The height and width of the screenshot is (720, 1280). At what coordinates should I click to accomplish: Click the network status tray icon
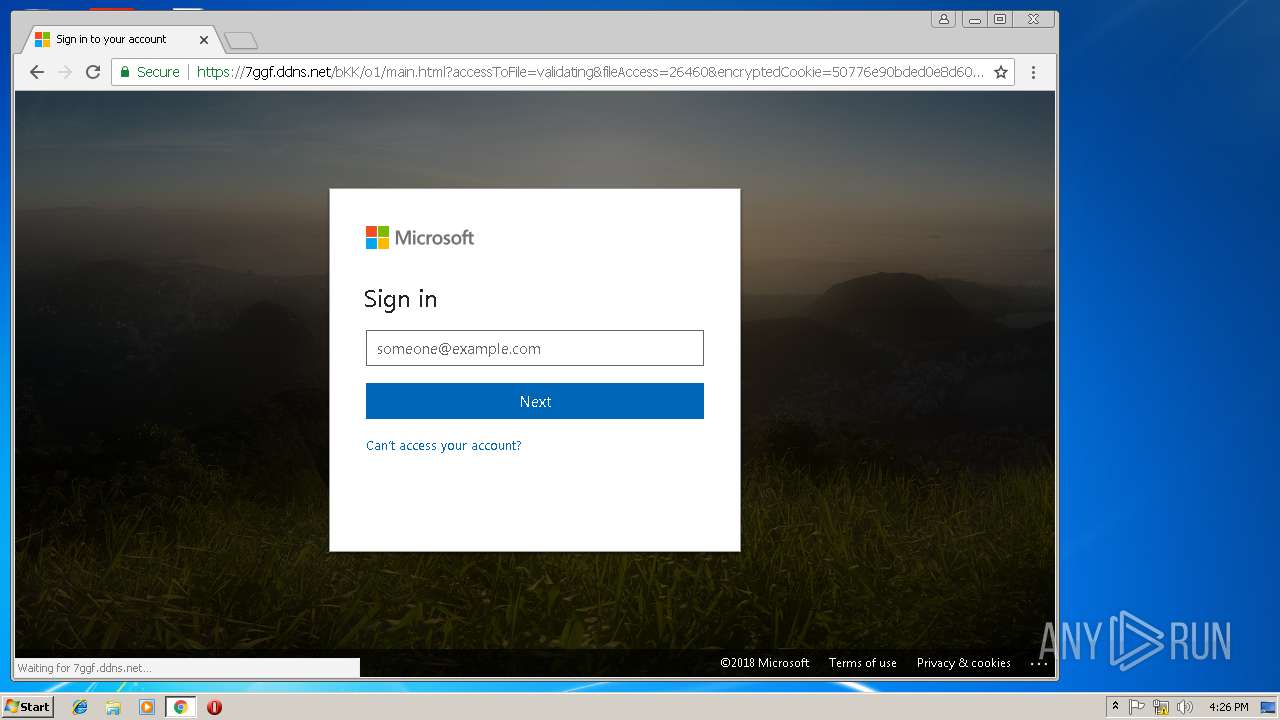tap(1161, 707)
